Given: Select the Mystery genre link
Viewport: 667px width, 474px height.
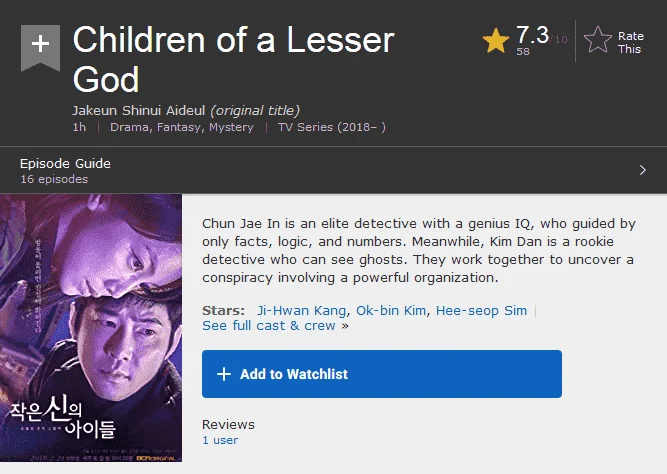Looking at the screenshot, I should [x=231, y=127].
